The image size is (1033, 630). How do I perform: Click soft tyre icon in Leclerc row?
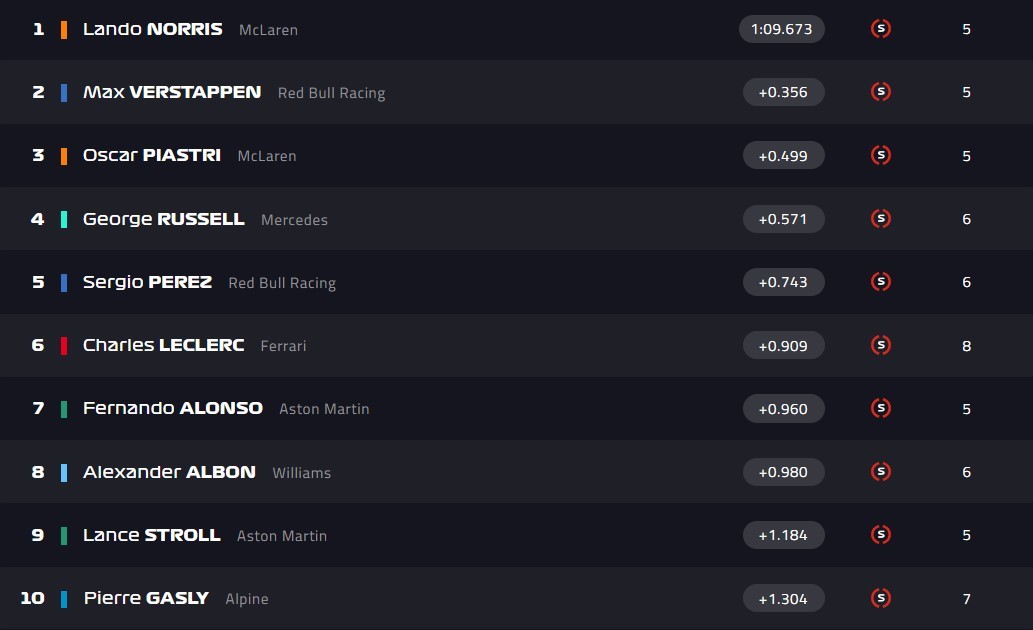tap(881, 345)
